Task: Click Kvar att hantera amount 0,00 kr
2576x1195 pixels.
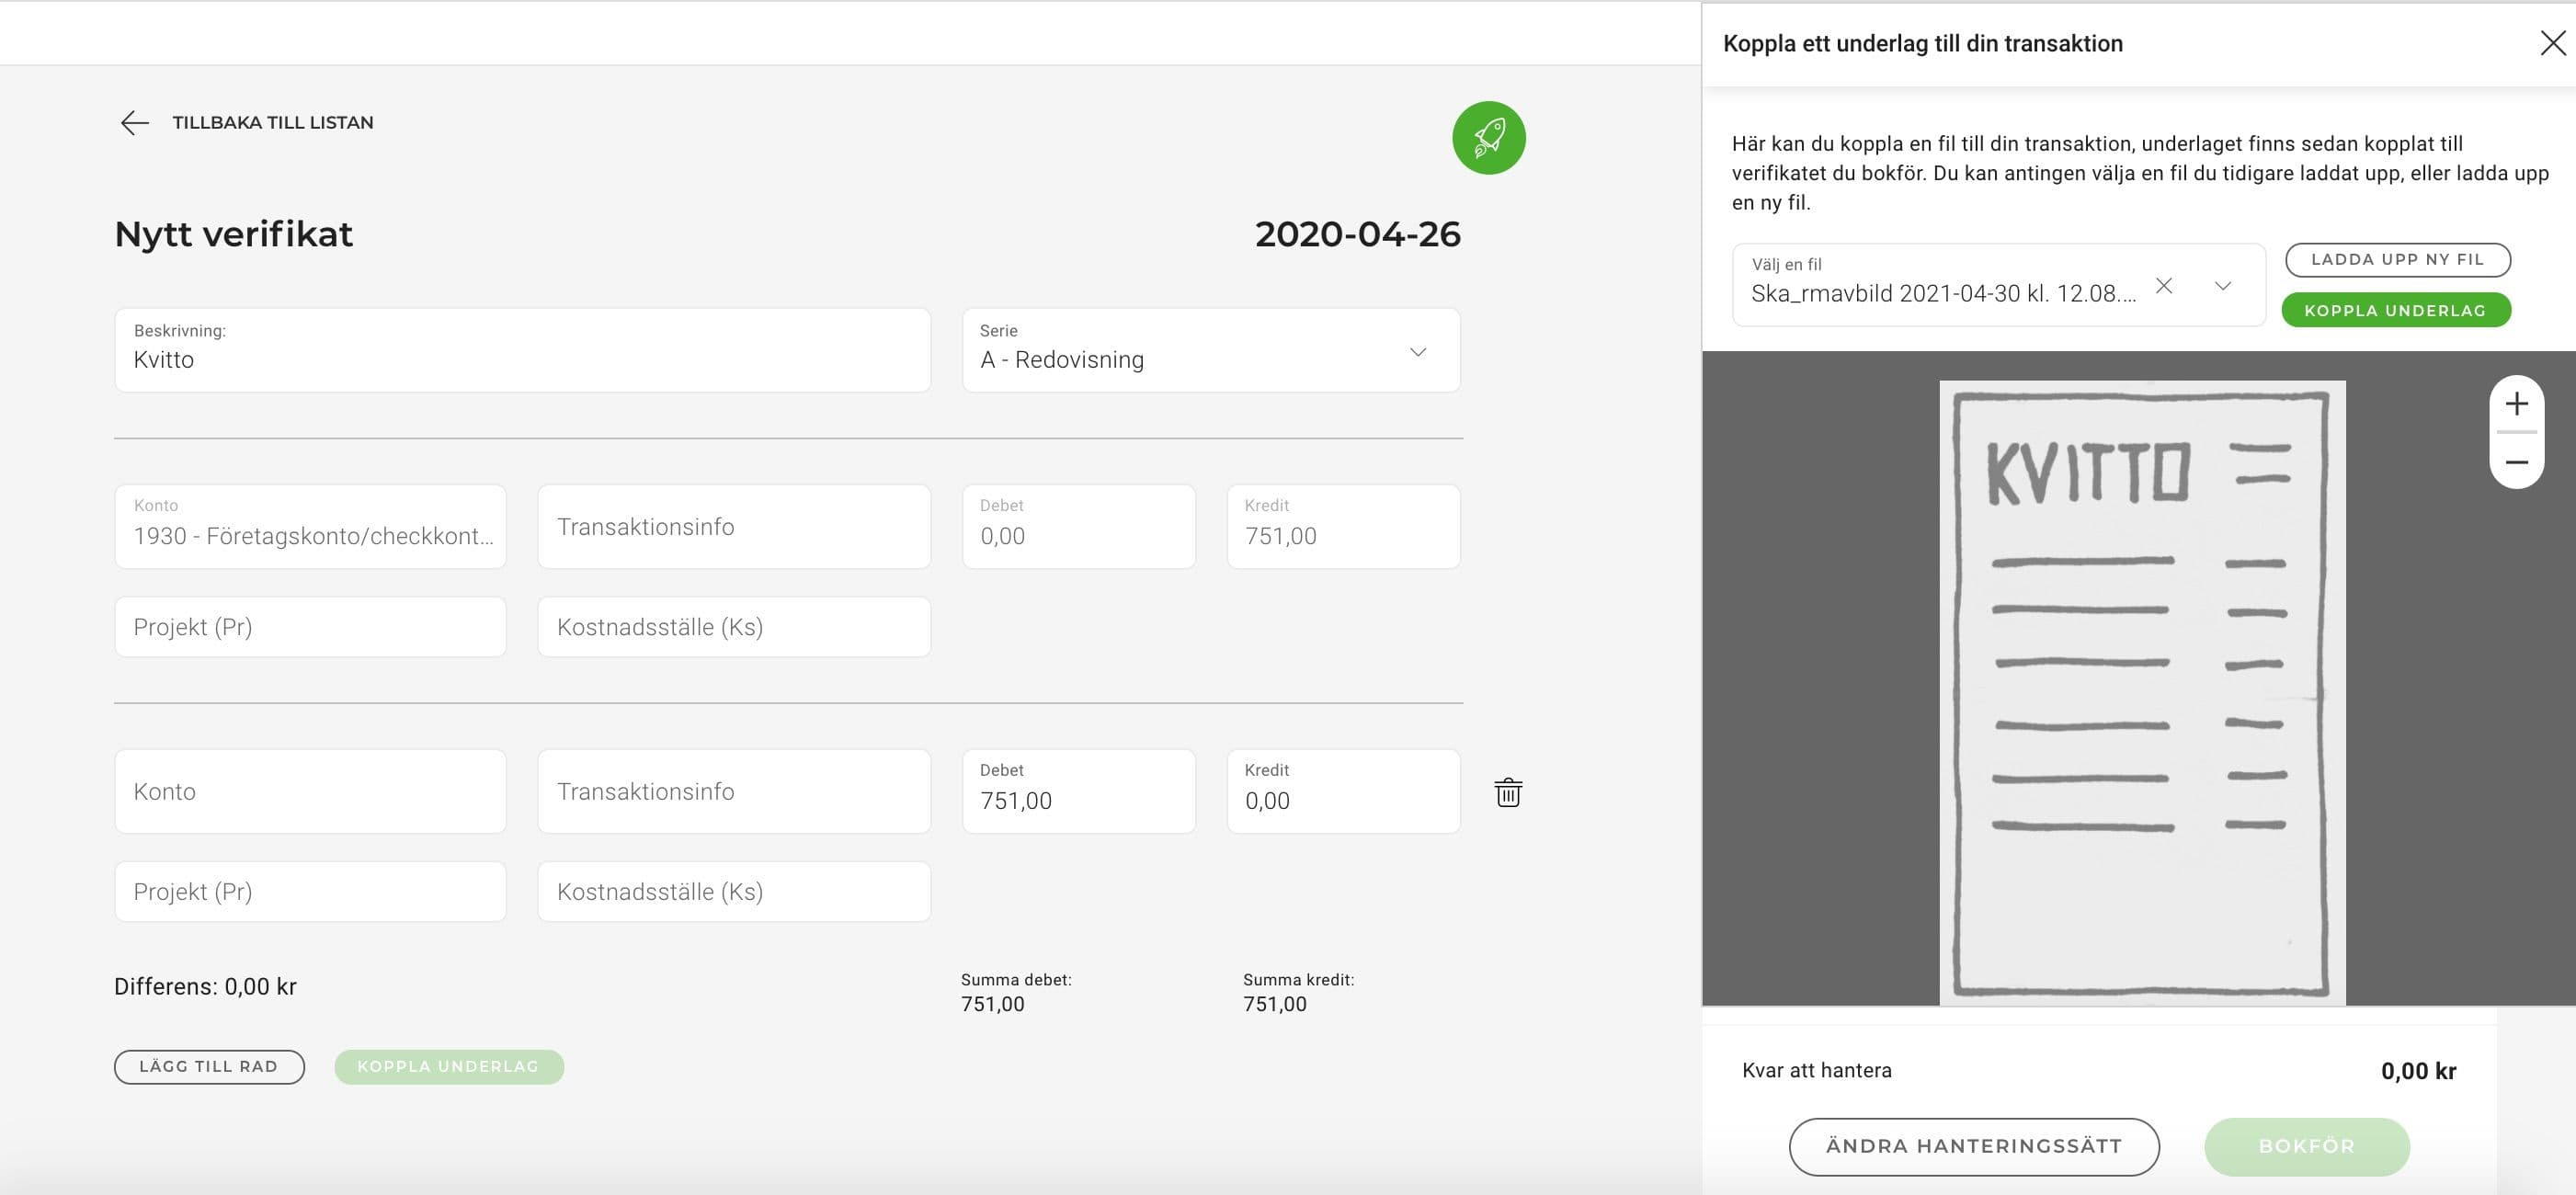Action: click(2418, 1071)
